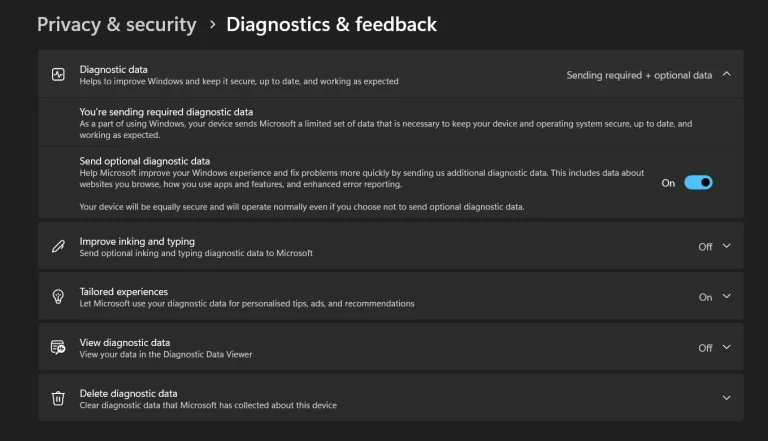The width and height of the screenshot is (768, 441).
Task: Select the Delete diagnostic data title
Action: click(x=128, y=393)
